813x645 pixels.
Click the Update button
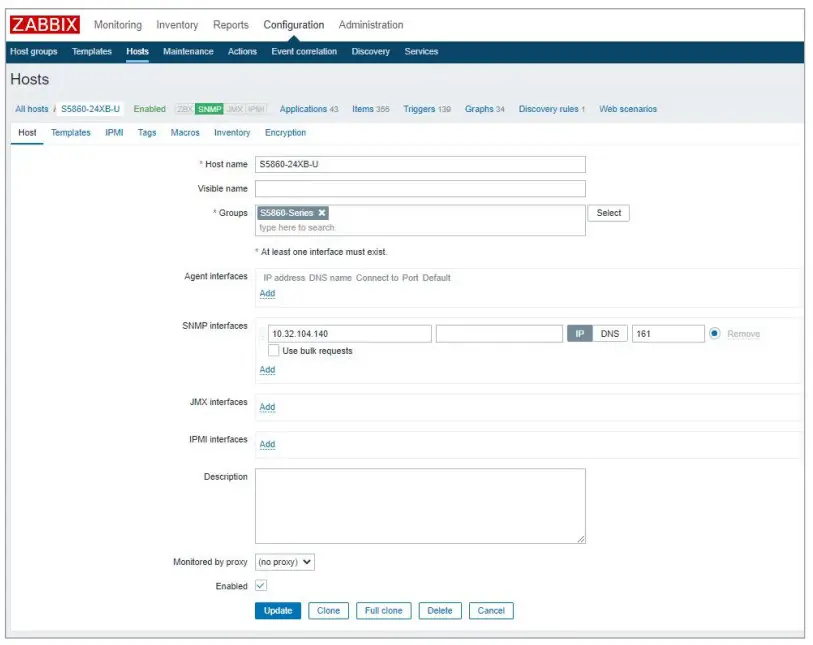point(278,610)
